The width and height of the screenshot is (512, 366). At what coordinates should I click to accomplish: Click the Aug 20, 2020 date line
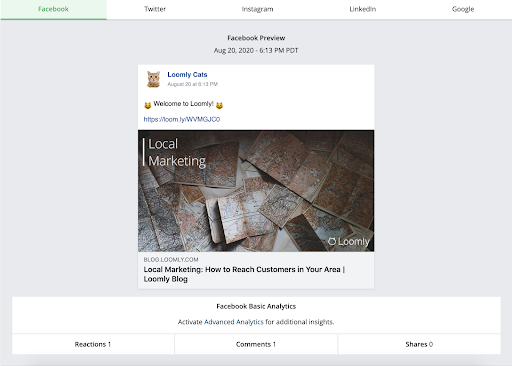point(256,50)
